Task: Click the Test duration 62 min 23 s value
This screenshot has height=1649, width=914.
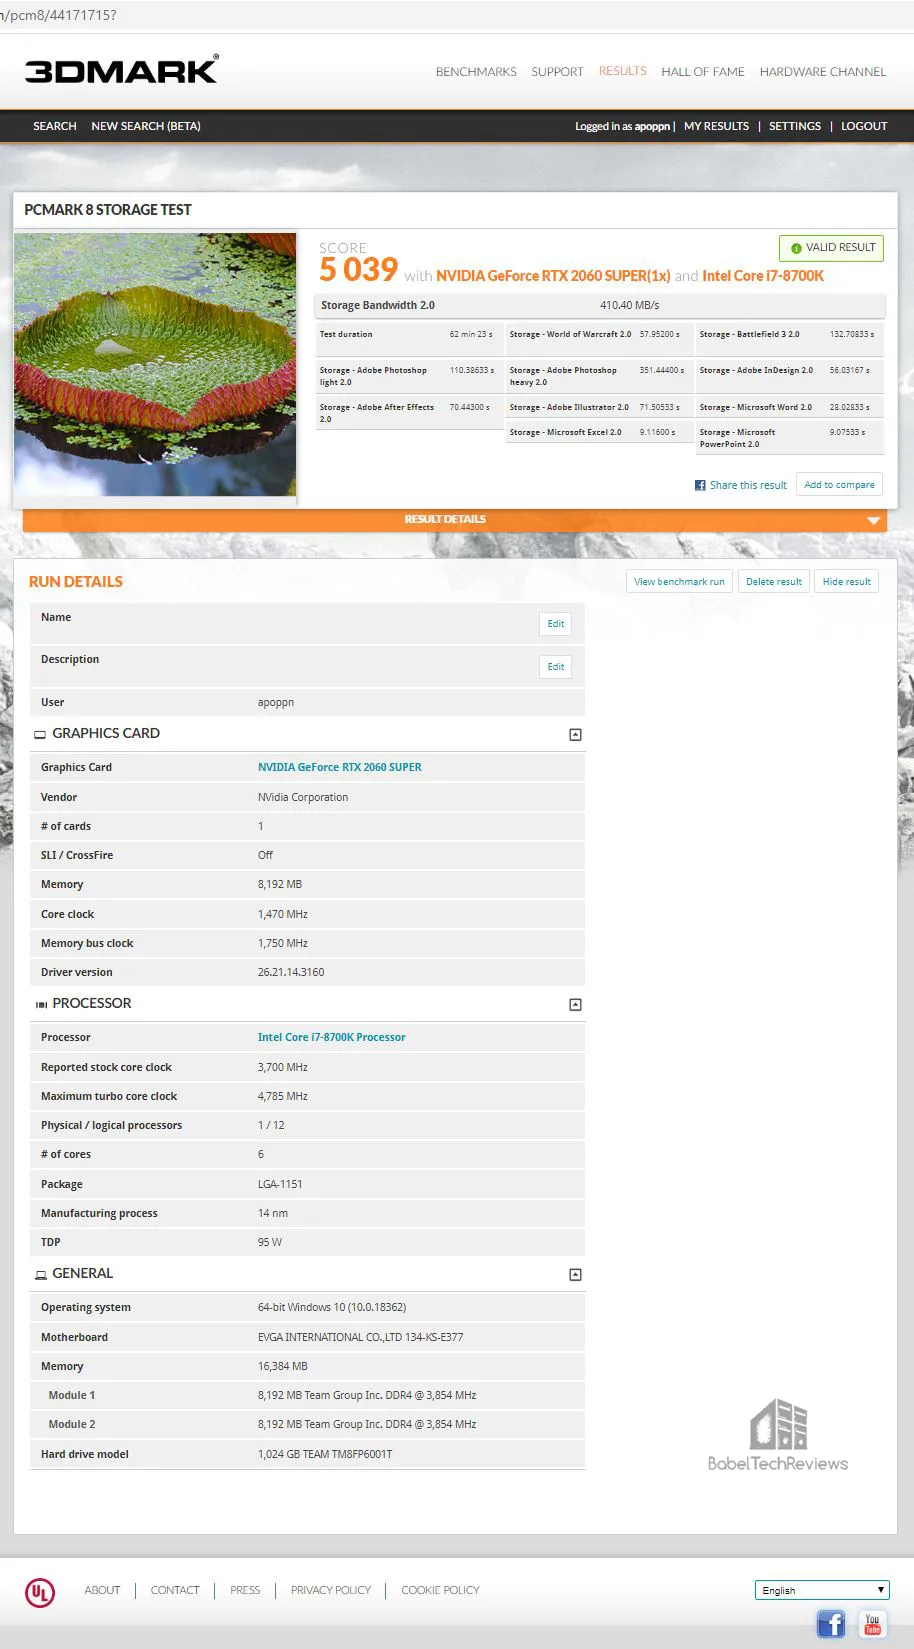Action: [471, 335]
